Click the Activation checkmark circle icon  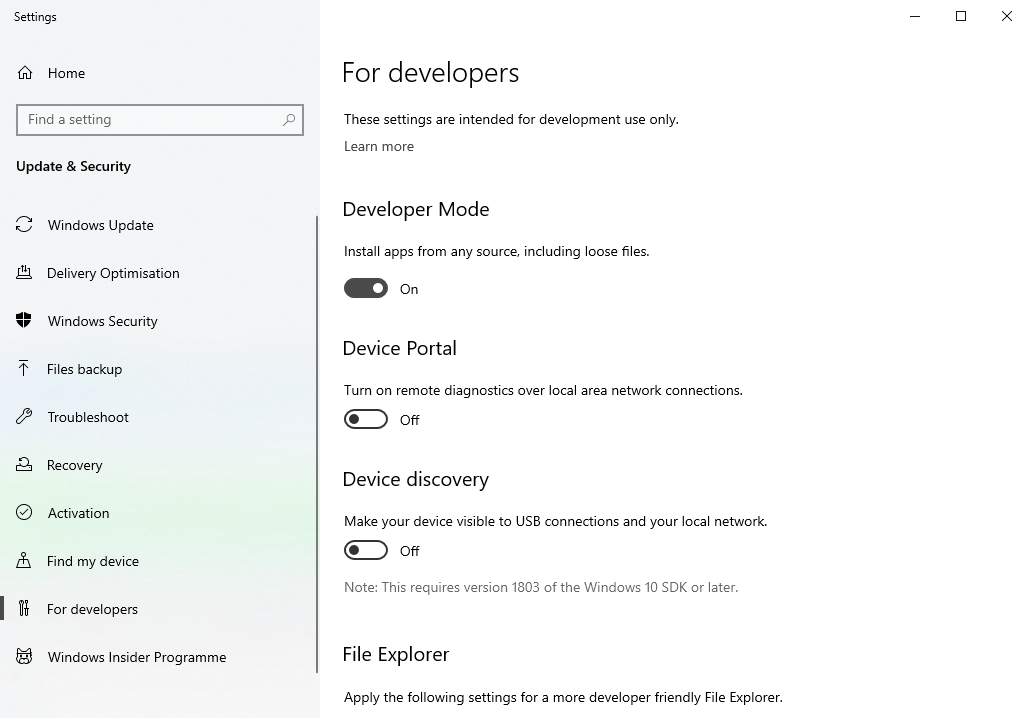pyautogui.click(x=24, y=512)
